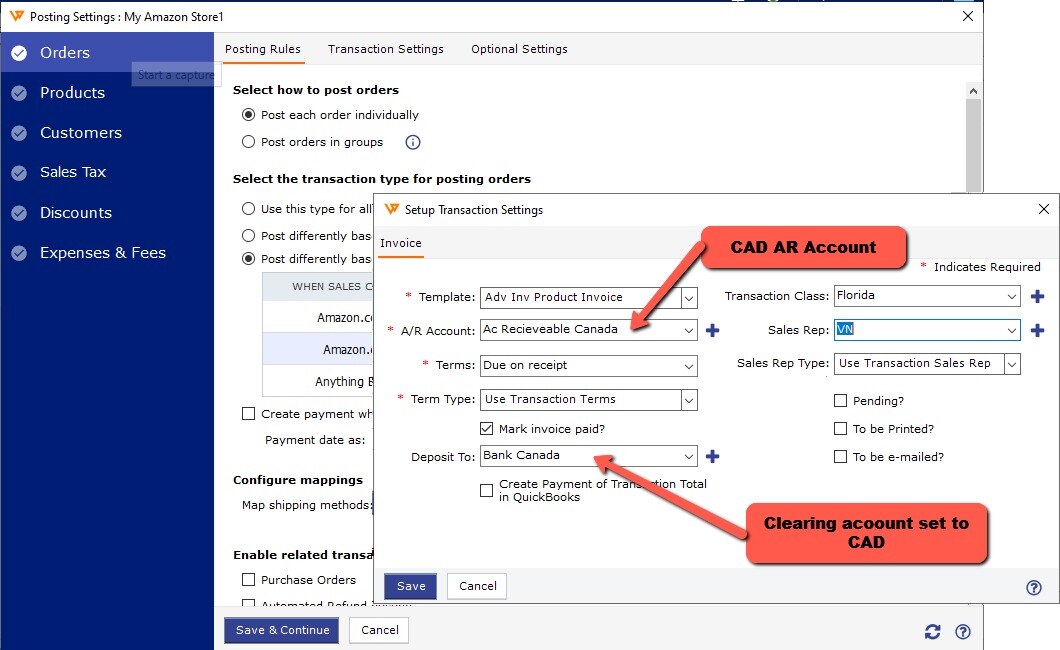This screenshot has height=650, width=1060.
Task: Open Sales Tax section in sidebar
Action: pyautogui.click(x=107, y=172)
